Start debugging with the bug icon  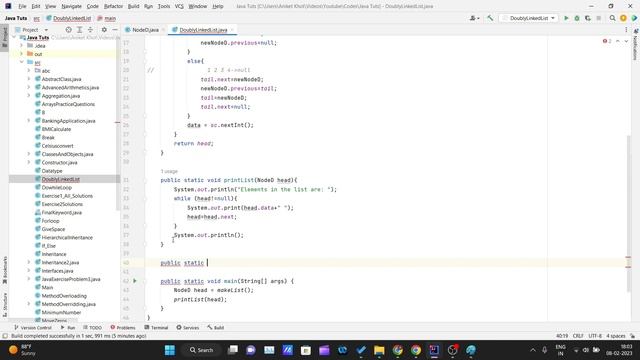point(577,18)
